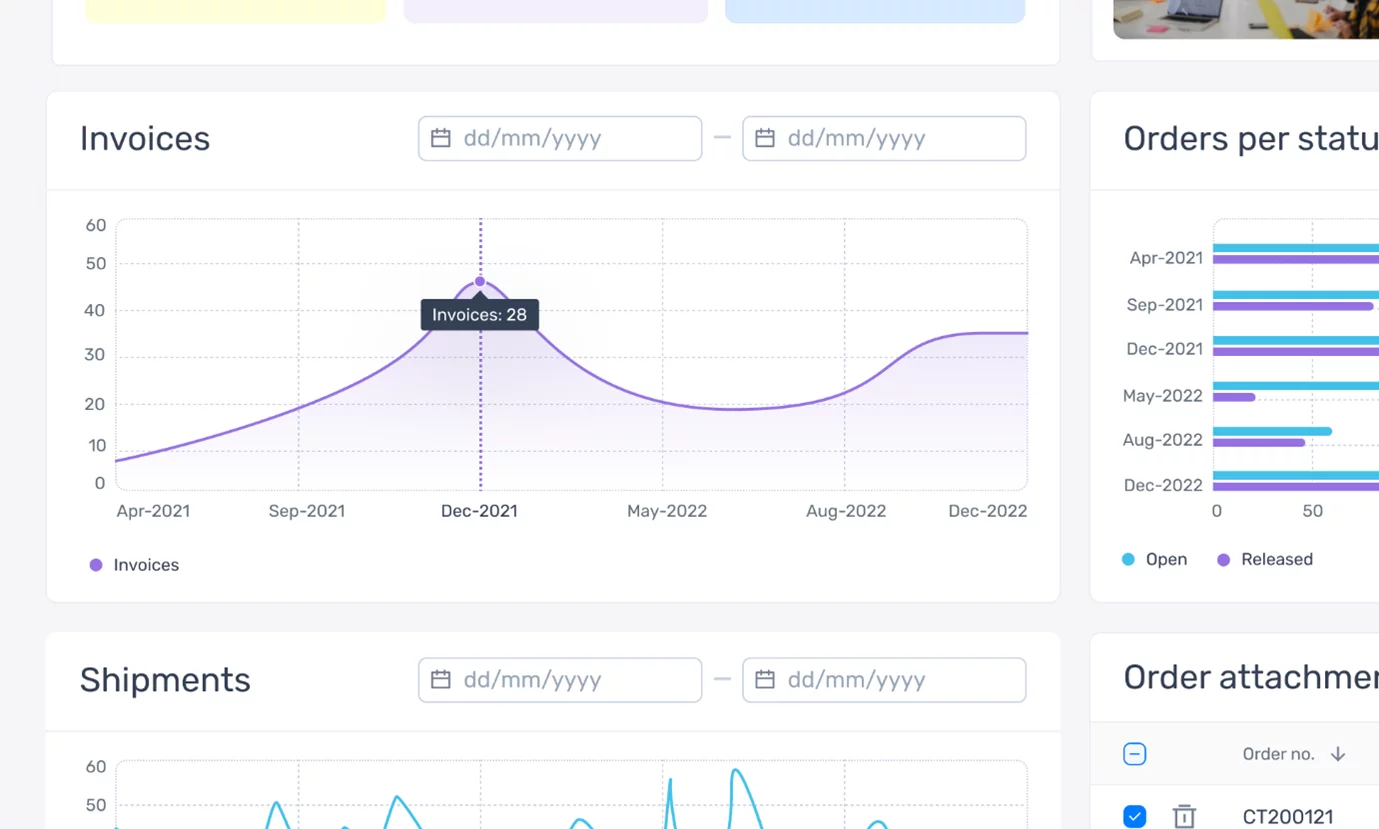Click the Order no. column header
Viewport: 1379px width, 829px height.
click(x=1278, y=754)
